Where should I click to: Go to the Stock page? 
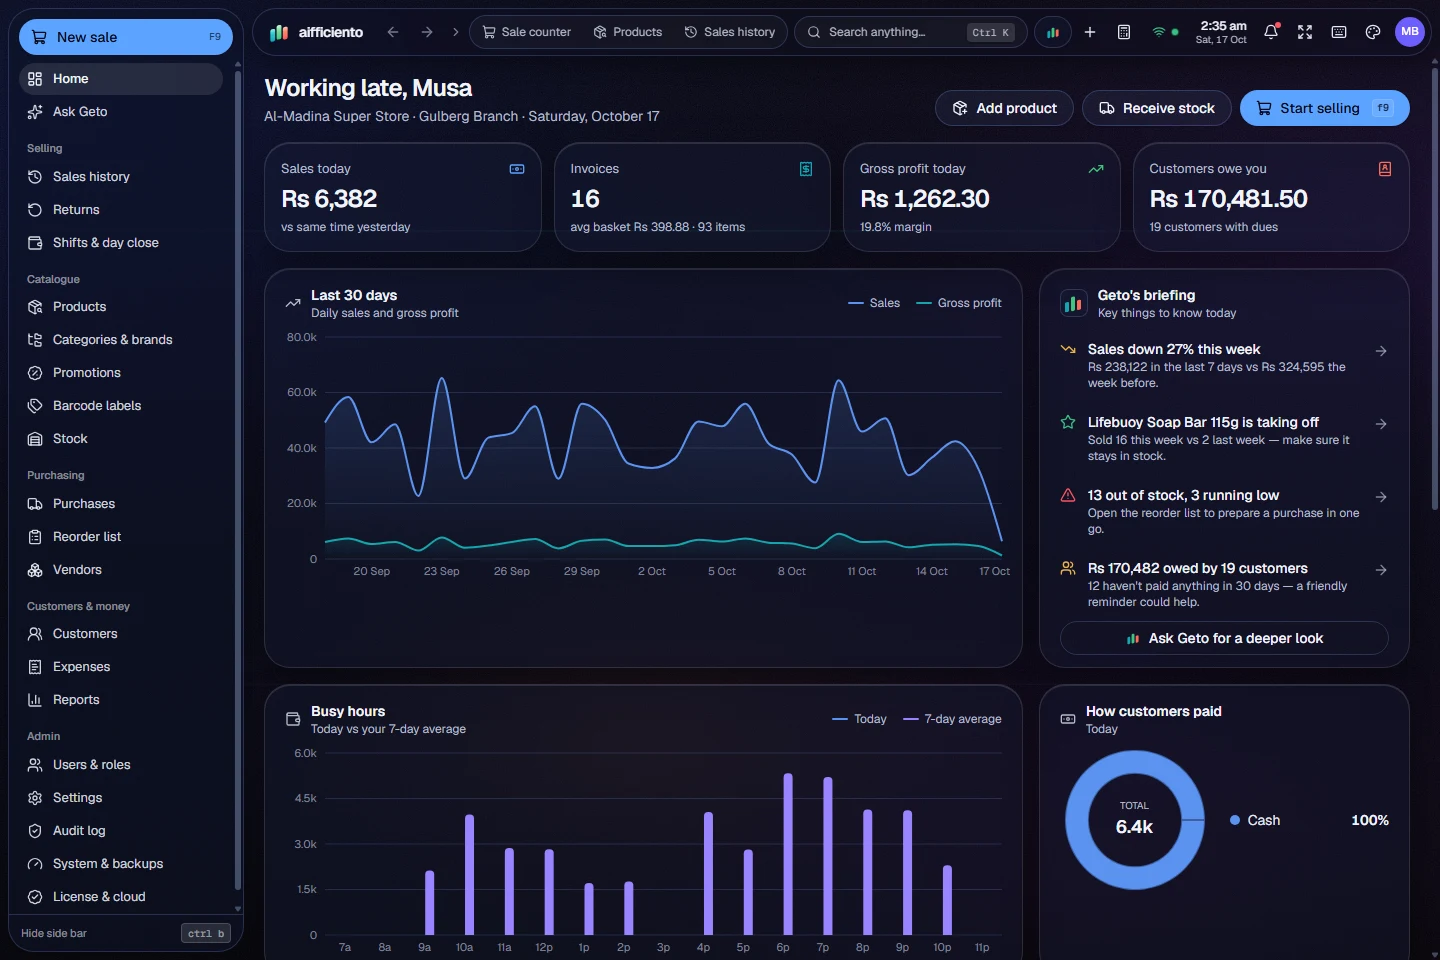(120, 438)
